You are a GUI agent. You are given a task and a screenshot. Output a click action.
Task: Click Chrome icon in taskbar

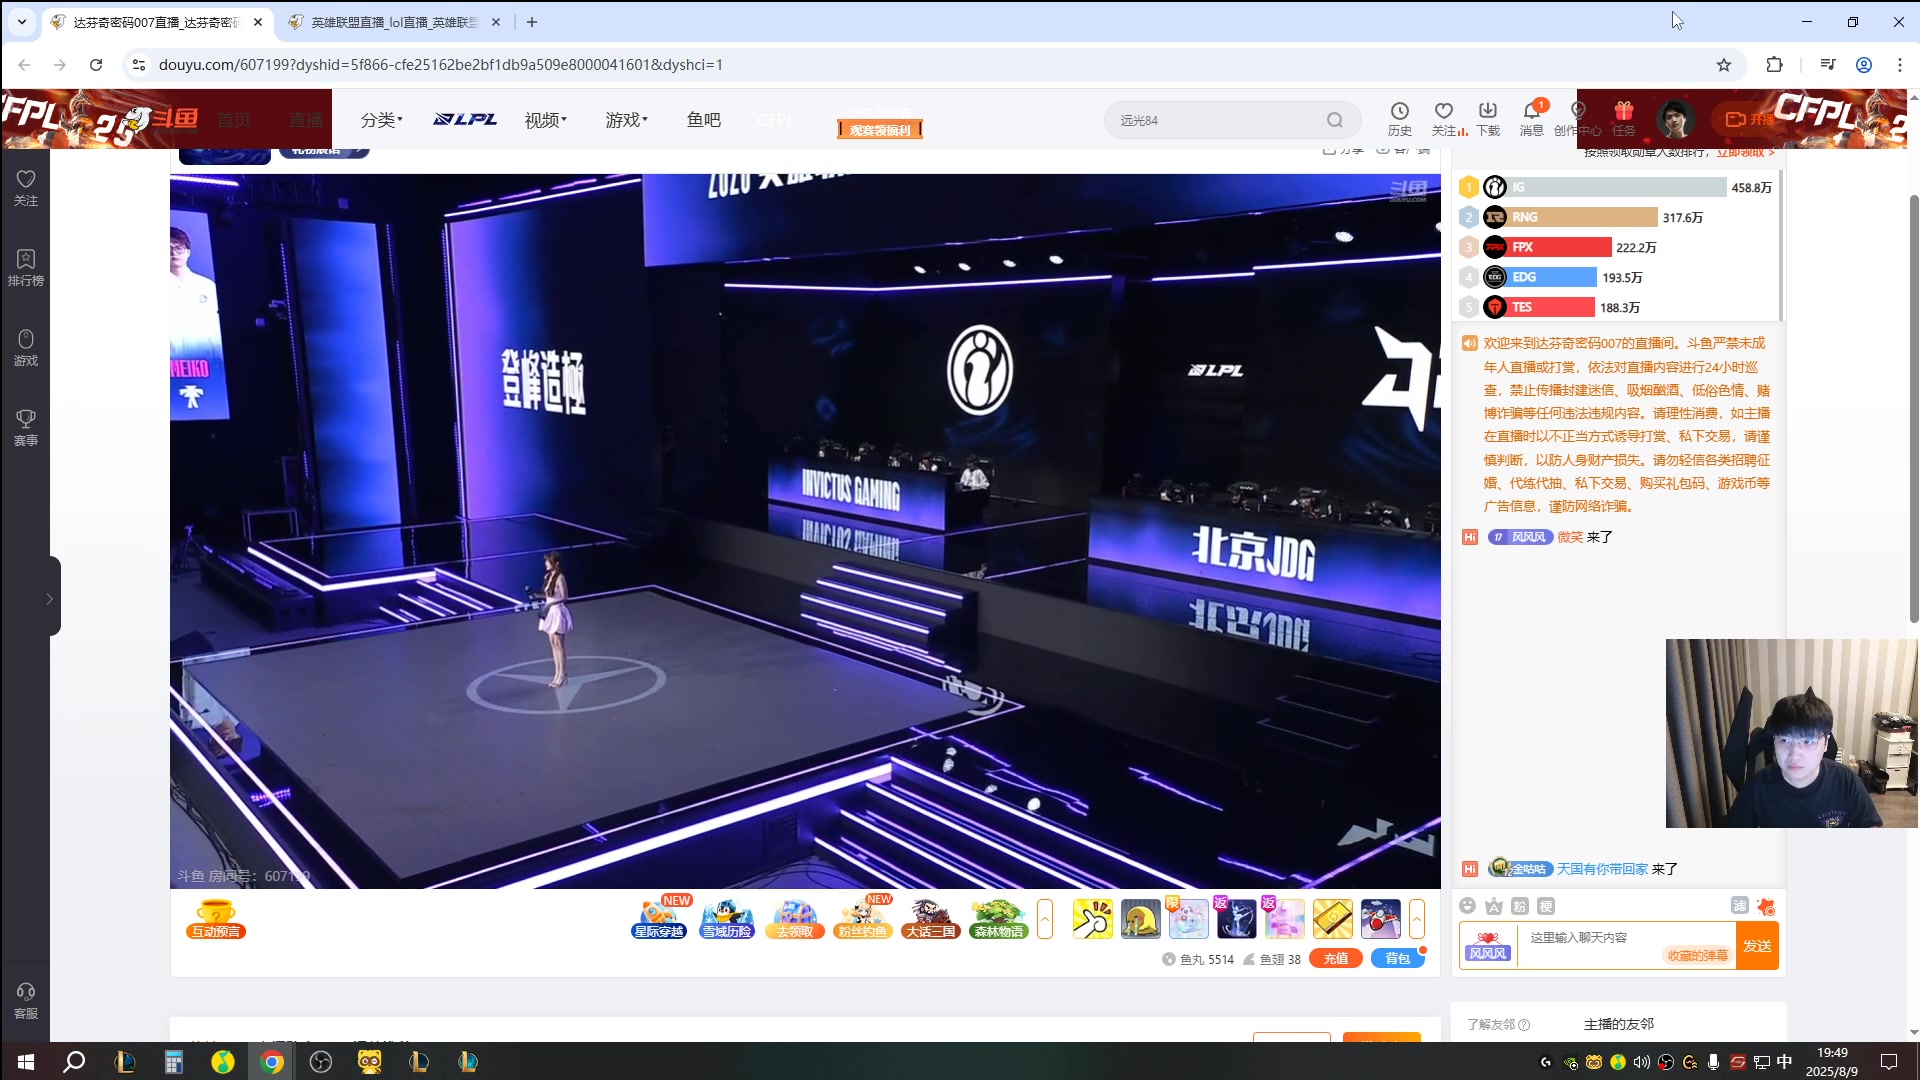point(272,1061)
